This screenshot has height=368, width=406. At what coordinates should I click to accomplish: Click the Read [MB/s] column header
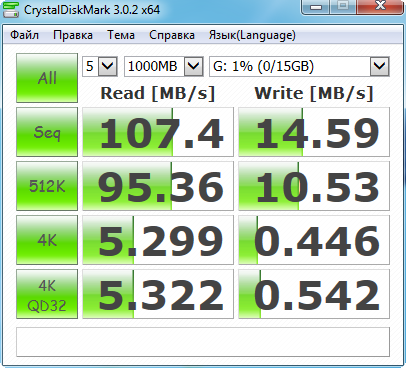point(158,93)
